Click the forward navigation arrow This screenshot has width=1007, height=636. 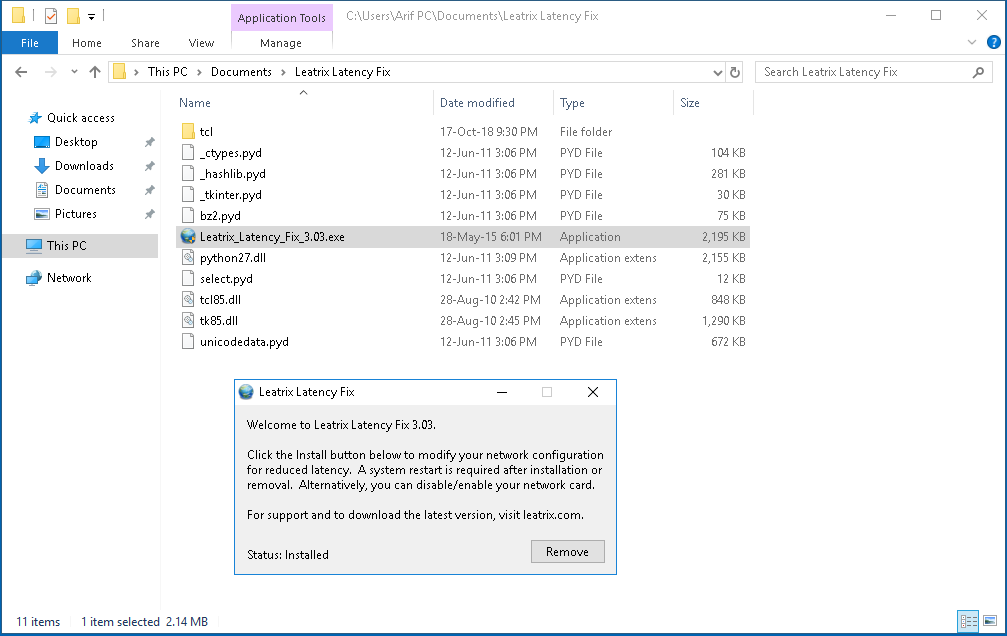50,72
